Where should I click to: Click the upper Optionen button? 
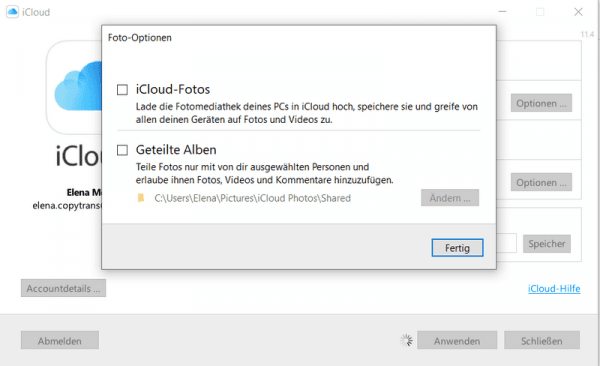pyautogui.click(x=541, y=103)
